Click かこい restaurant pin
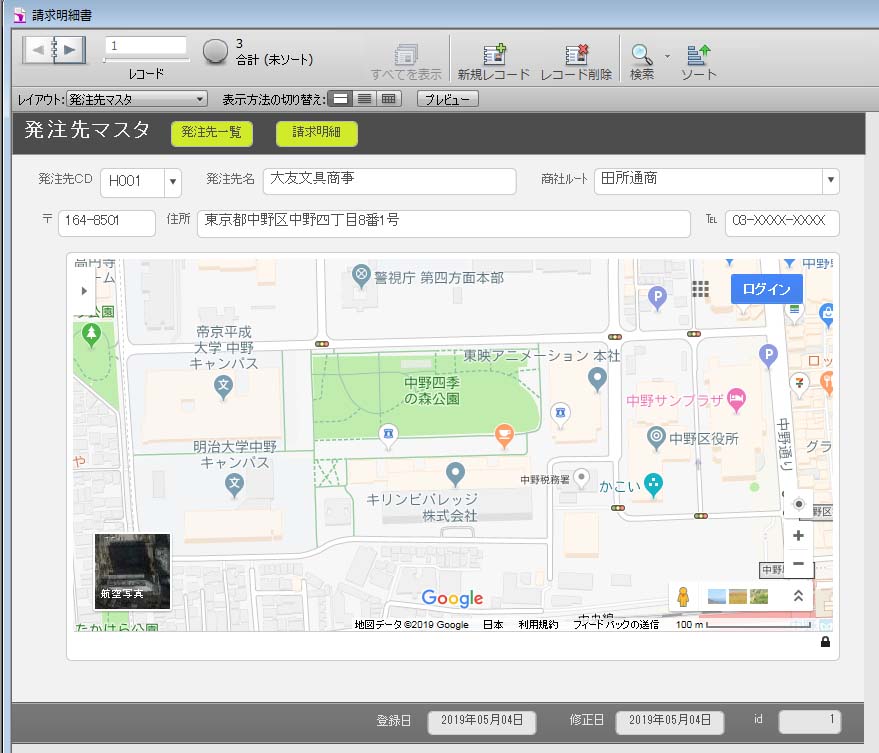 653,485
